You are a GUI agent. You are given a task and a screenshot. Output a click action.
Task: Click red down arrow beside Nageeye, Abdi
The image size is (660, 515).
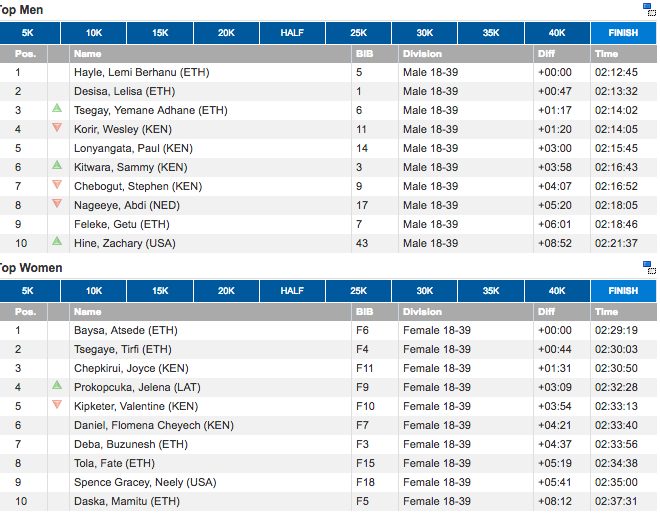[x=57, y=204]
